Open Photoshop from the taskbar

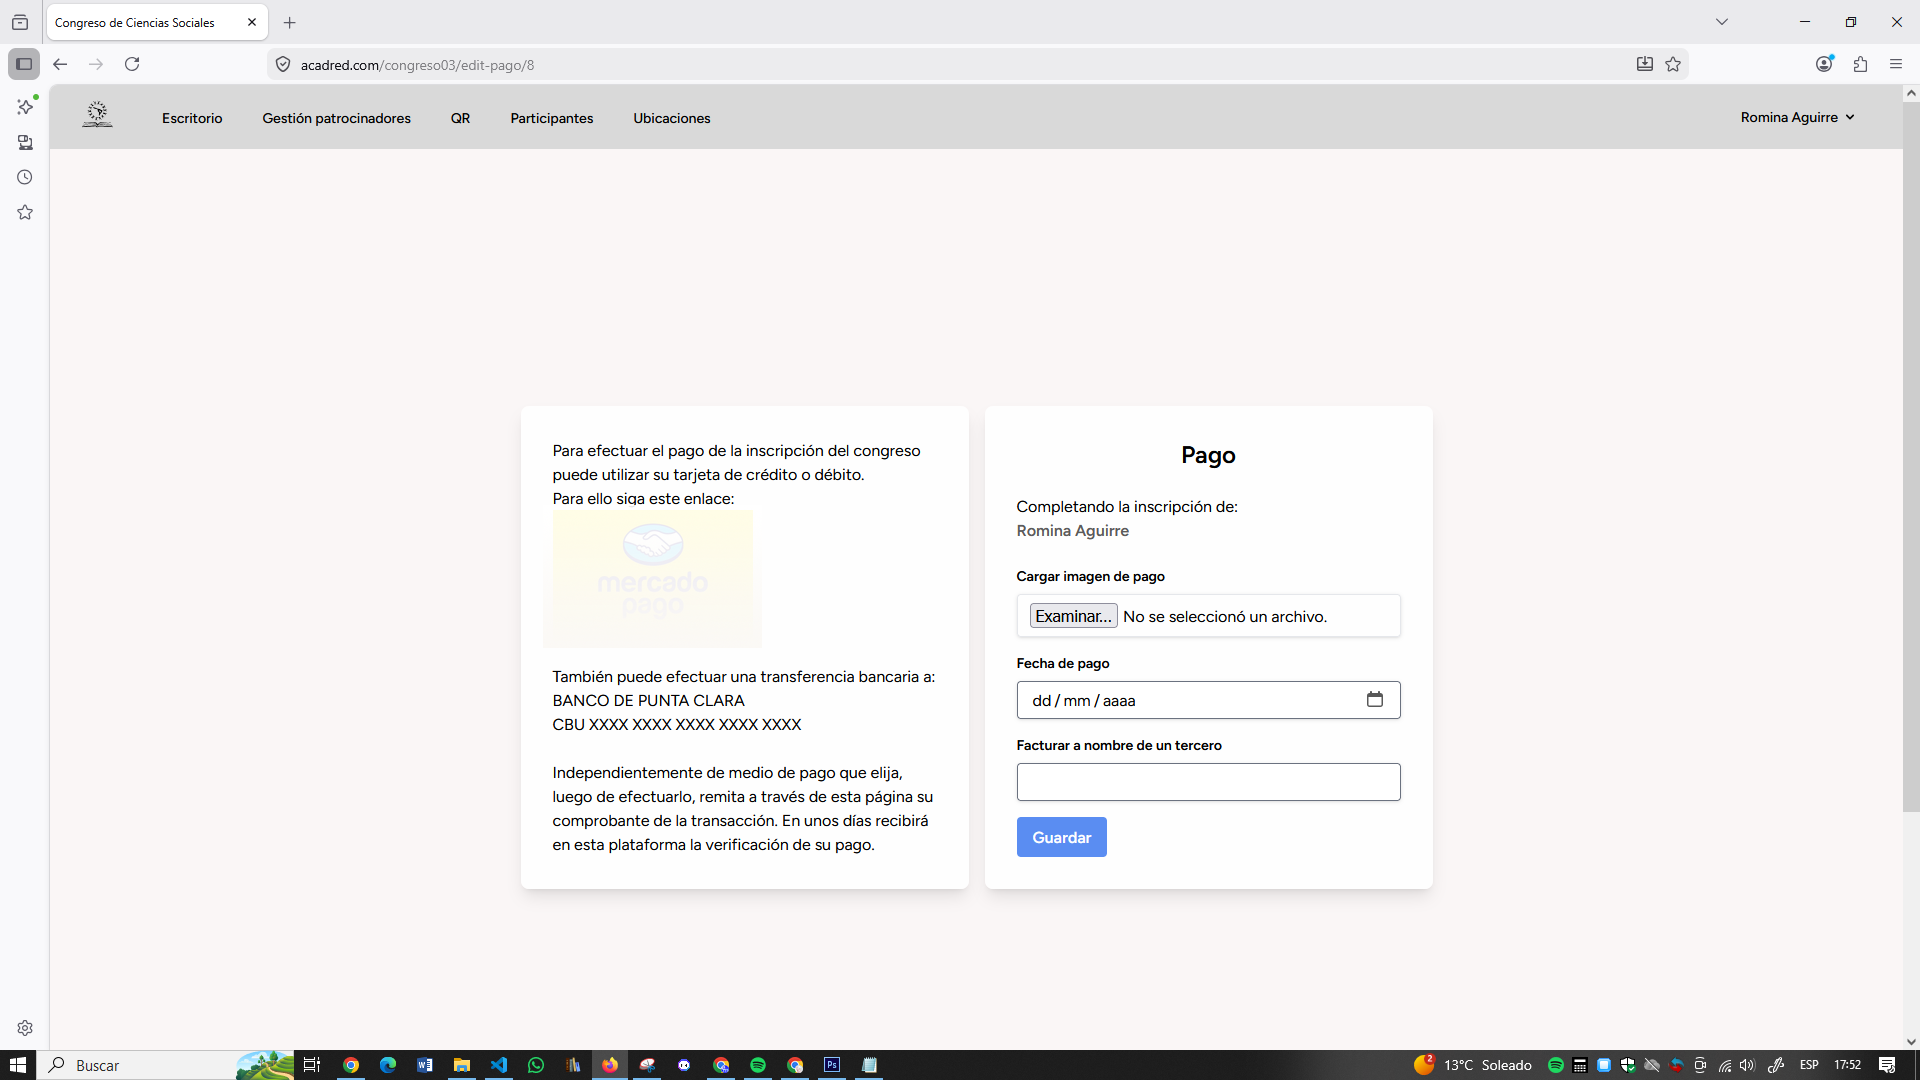(x=832, y=1065)
